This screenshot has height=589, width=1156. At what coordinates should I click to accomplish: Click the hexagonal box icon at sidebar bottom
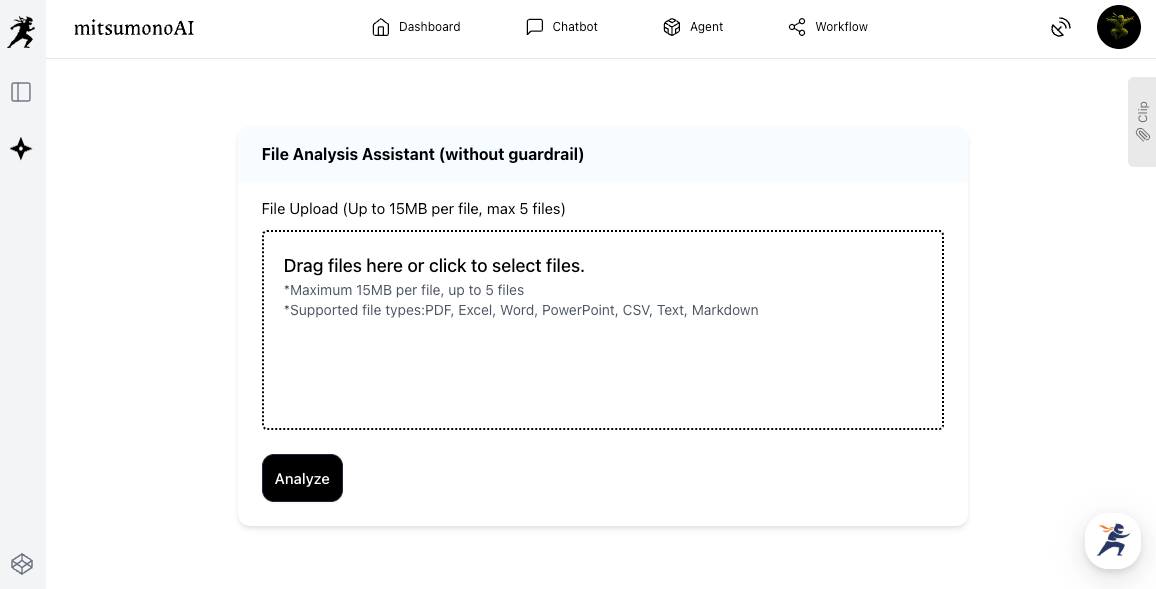22,564
